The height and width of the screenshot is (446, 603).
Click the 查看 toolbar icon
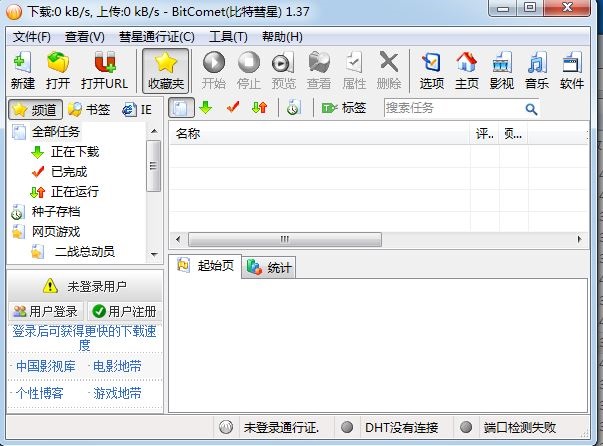[319, 71]
